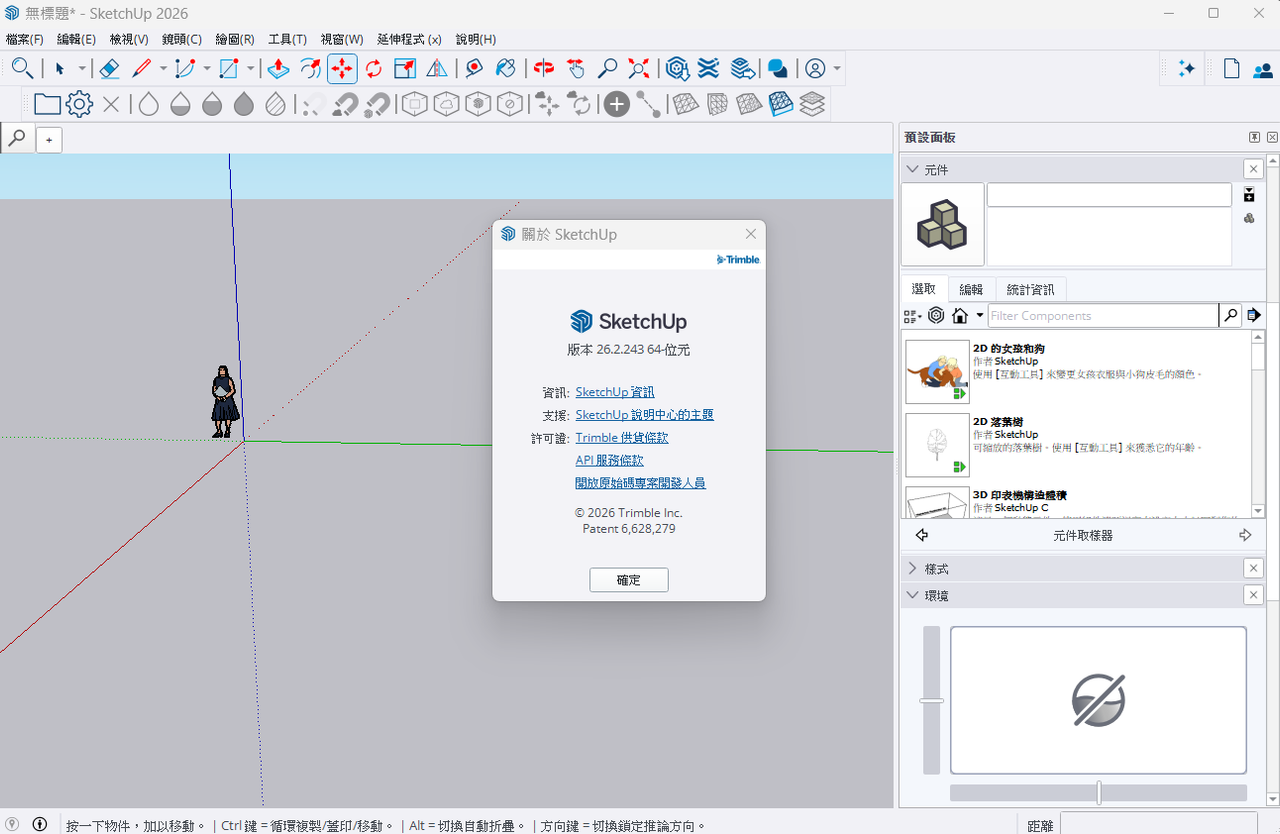Activate the Arc drawing tool
This screenshot has height=834, width=1280.
tap(184, 69)
